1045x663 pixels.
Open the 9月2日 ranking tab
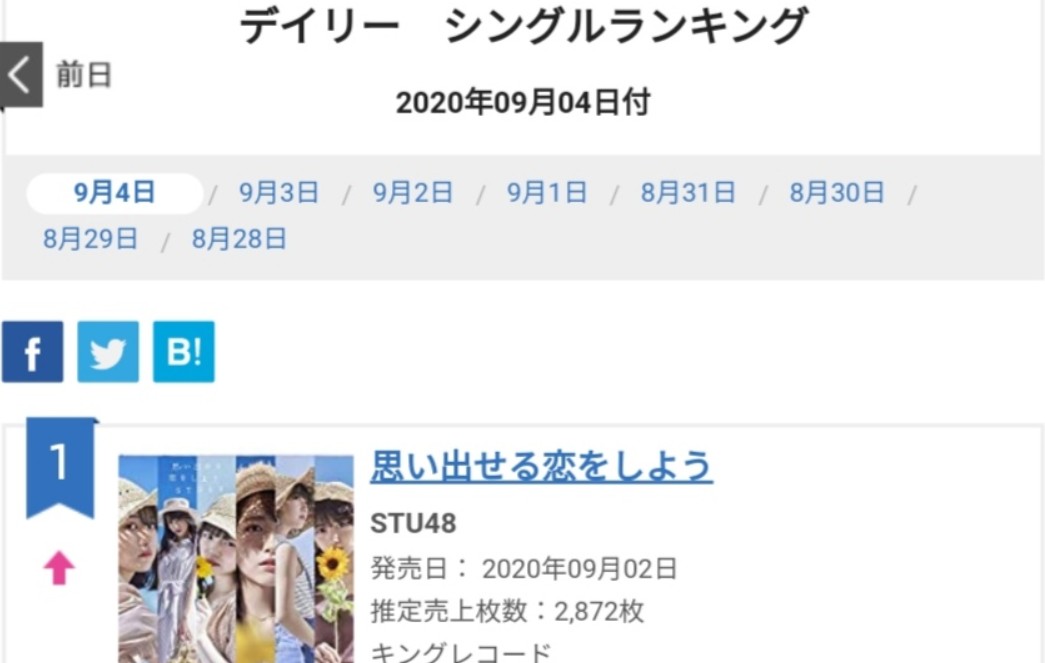pos(413,193)
